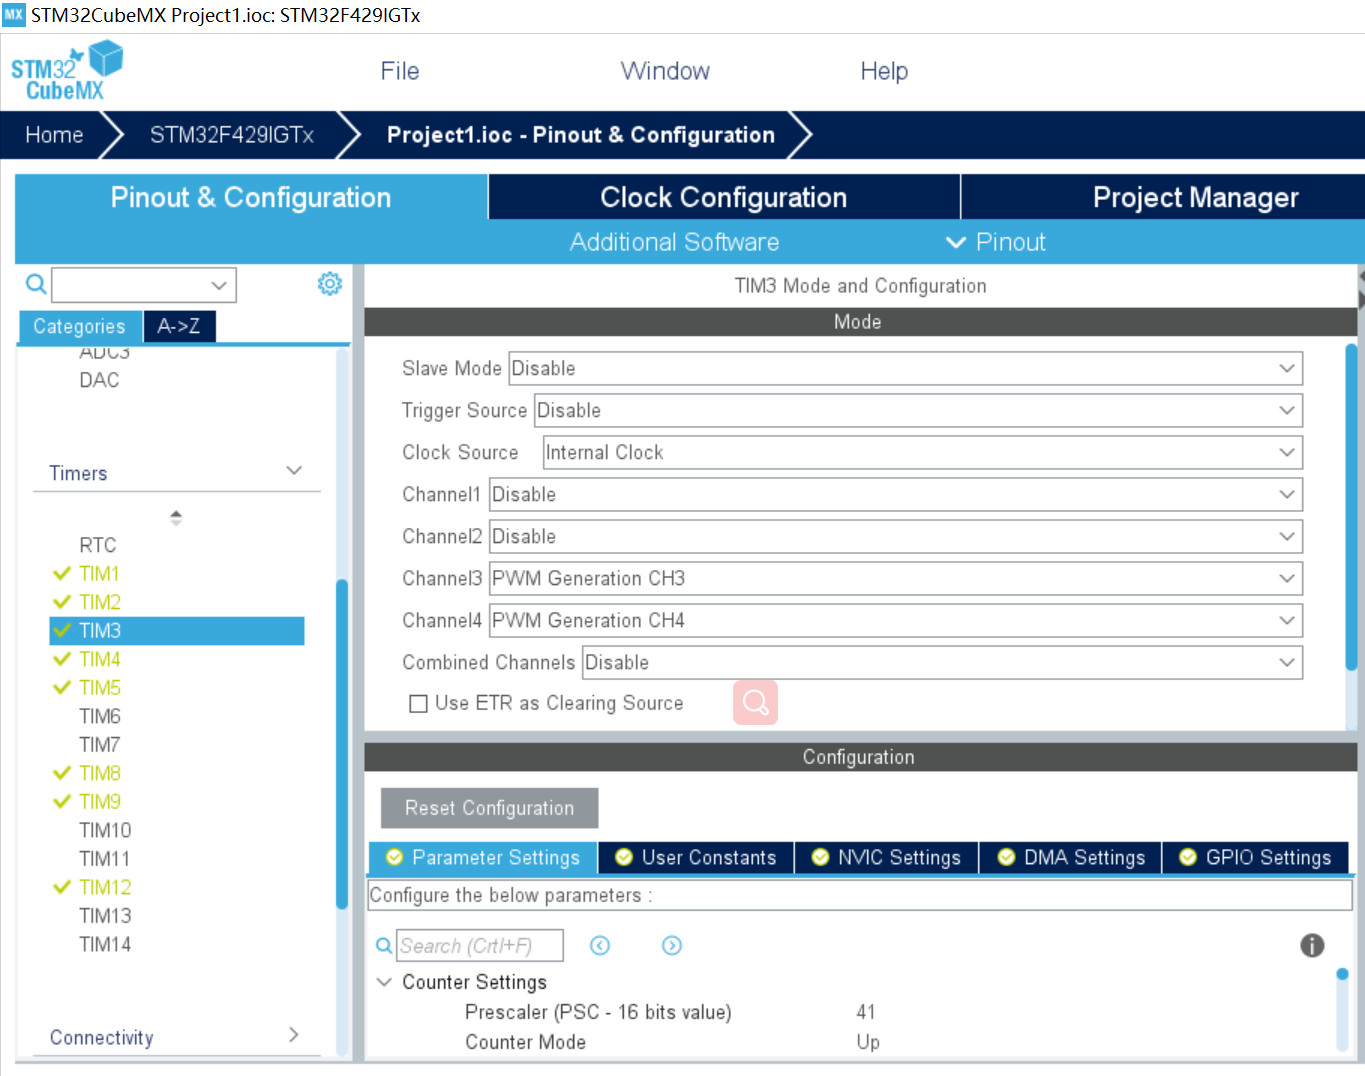Viewport: 1365px width, 1076px height.
Task: Open the Pinout dropdown menu
Action: pos(996,242)
